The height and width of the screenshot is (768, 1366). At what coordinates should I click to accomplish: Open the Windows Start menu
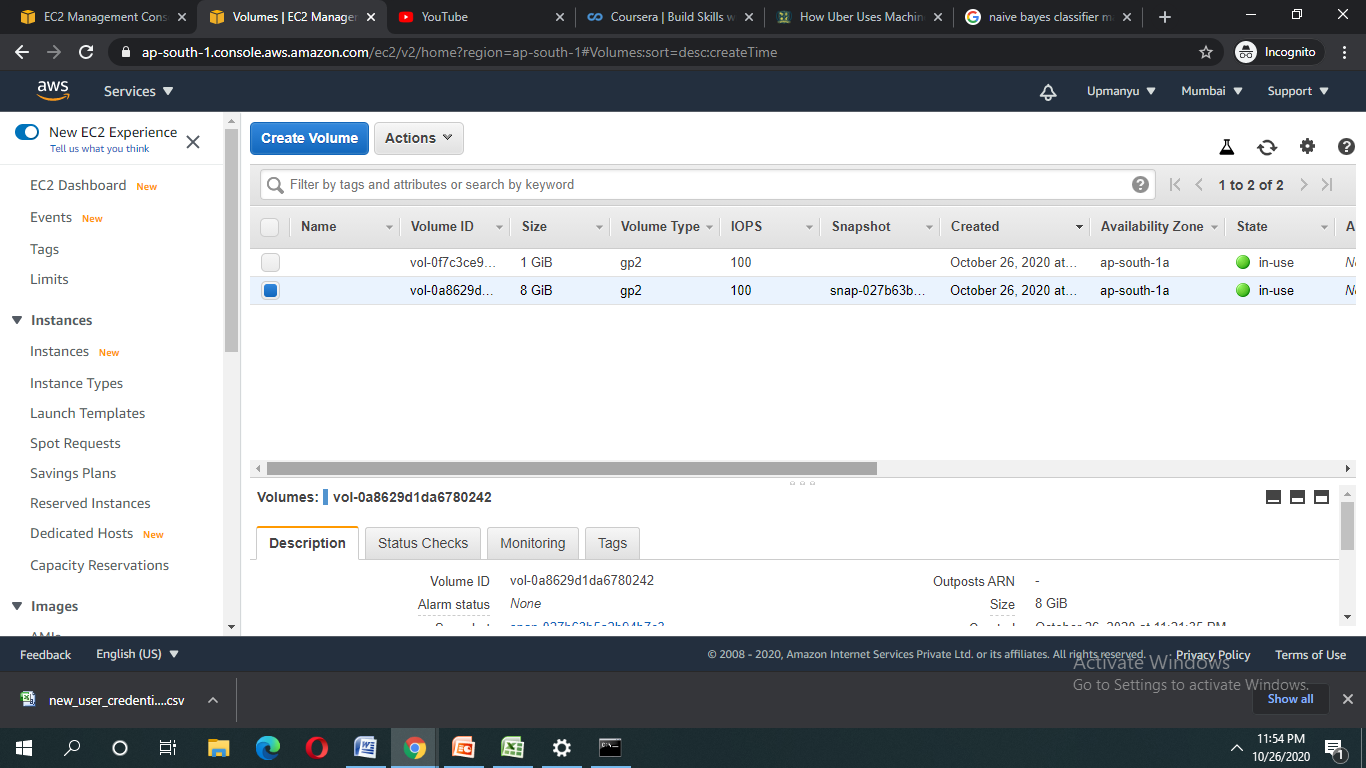pos(24,747)
